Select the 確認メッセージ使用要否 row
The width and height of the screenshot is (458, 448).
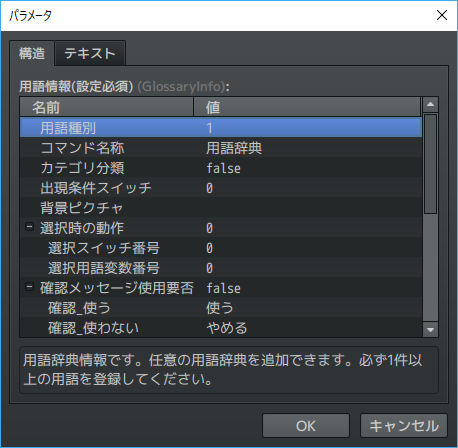click(x=221, y=288)
